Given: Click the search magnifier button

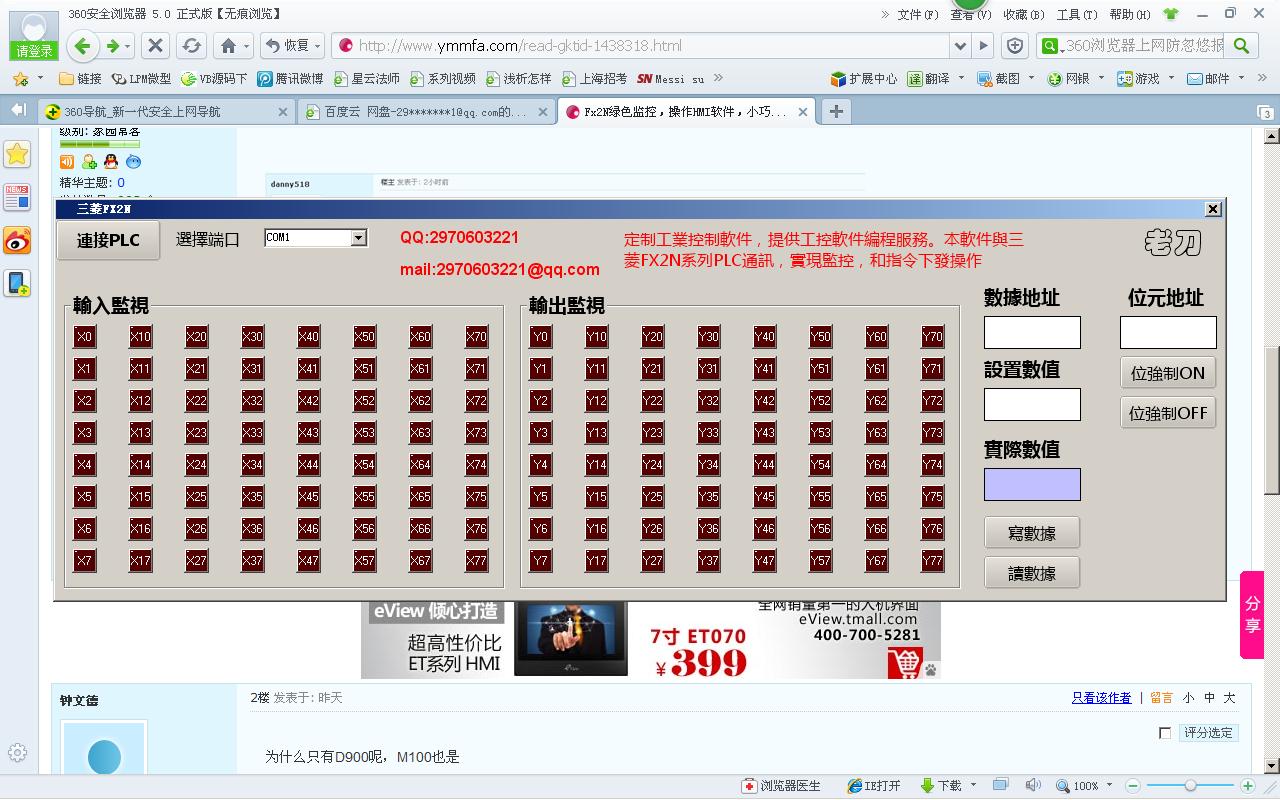Looking at the screenshot, I should pyautogui.click(x=1241, y=46).
